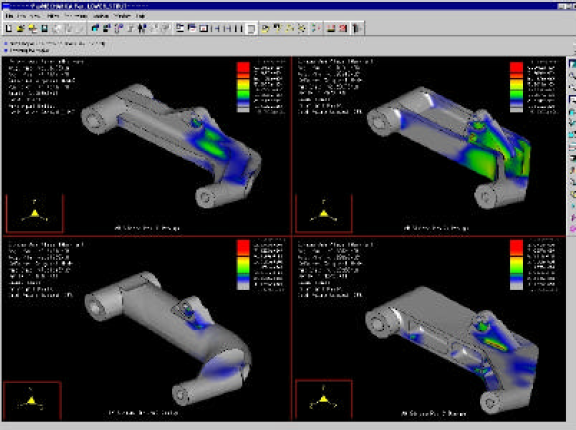This screenshot has width=576, height=430.
Task: Click the yellow-and-red bar icon near the toolbar end
Action: tap(331, 28)
